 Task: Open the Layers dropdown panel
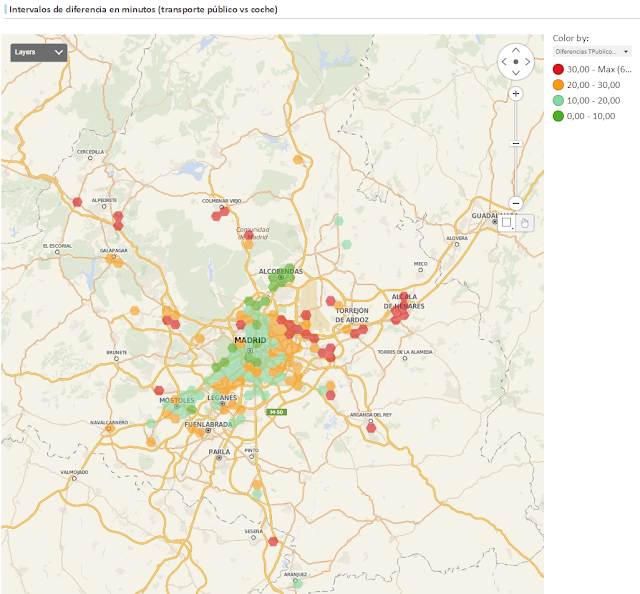coord(39,51)
